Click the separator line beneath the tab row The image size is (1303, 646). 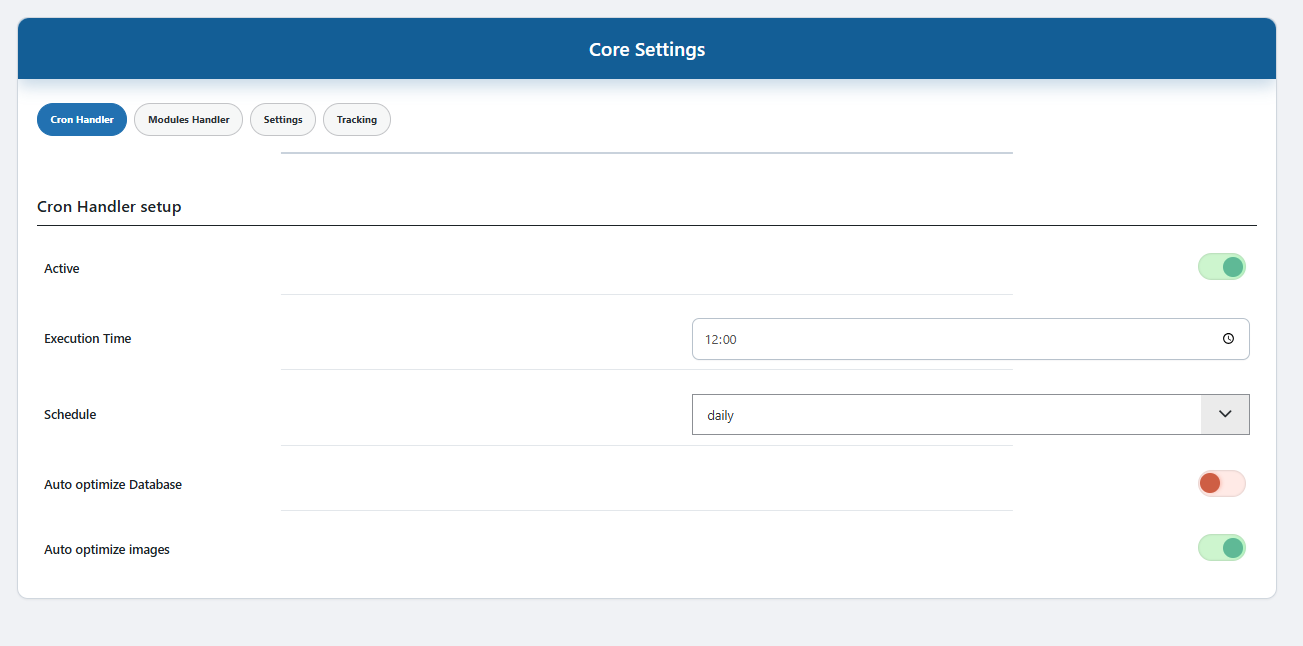[x=646, y=153]
